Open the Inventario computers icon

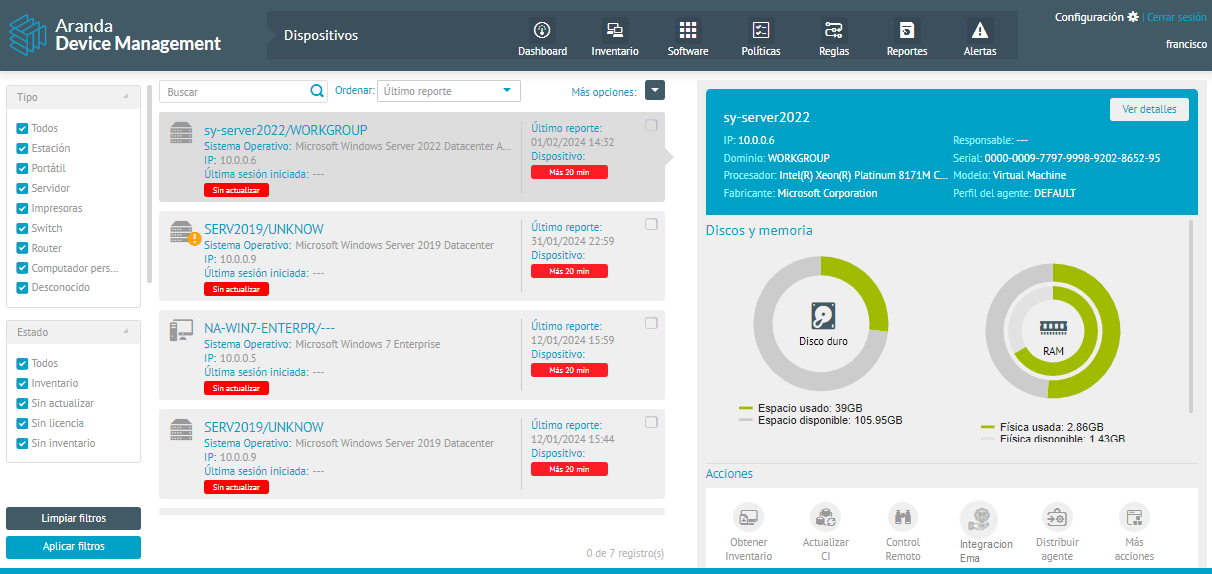[x=615, y=30]
